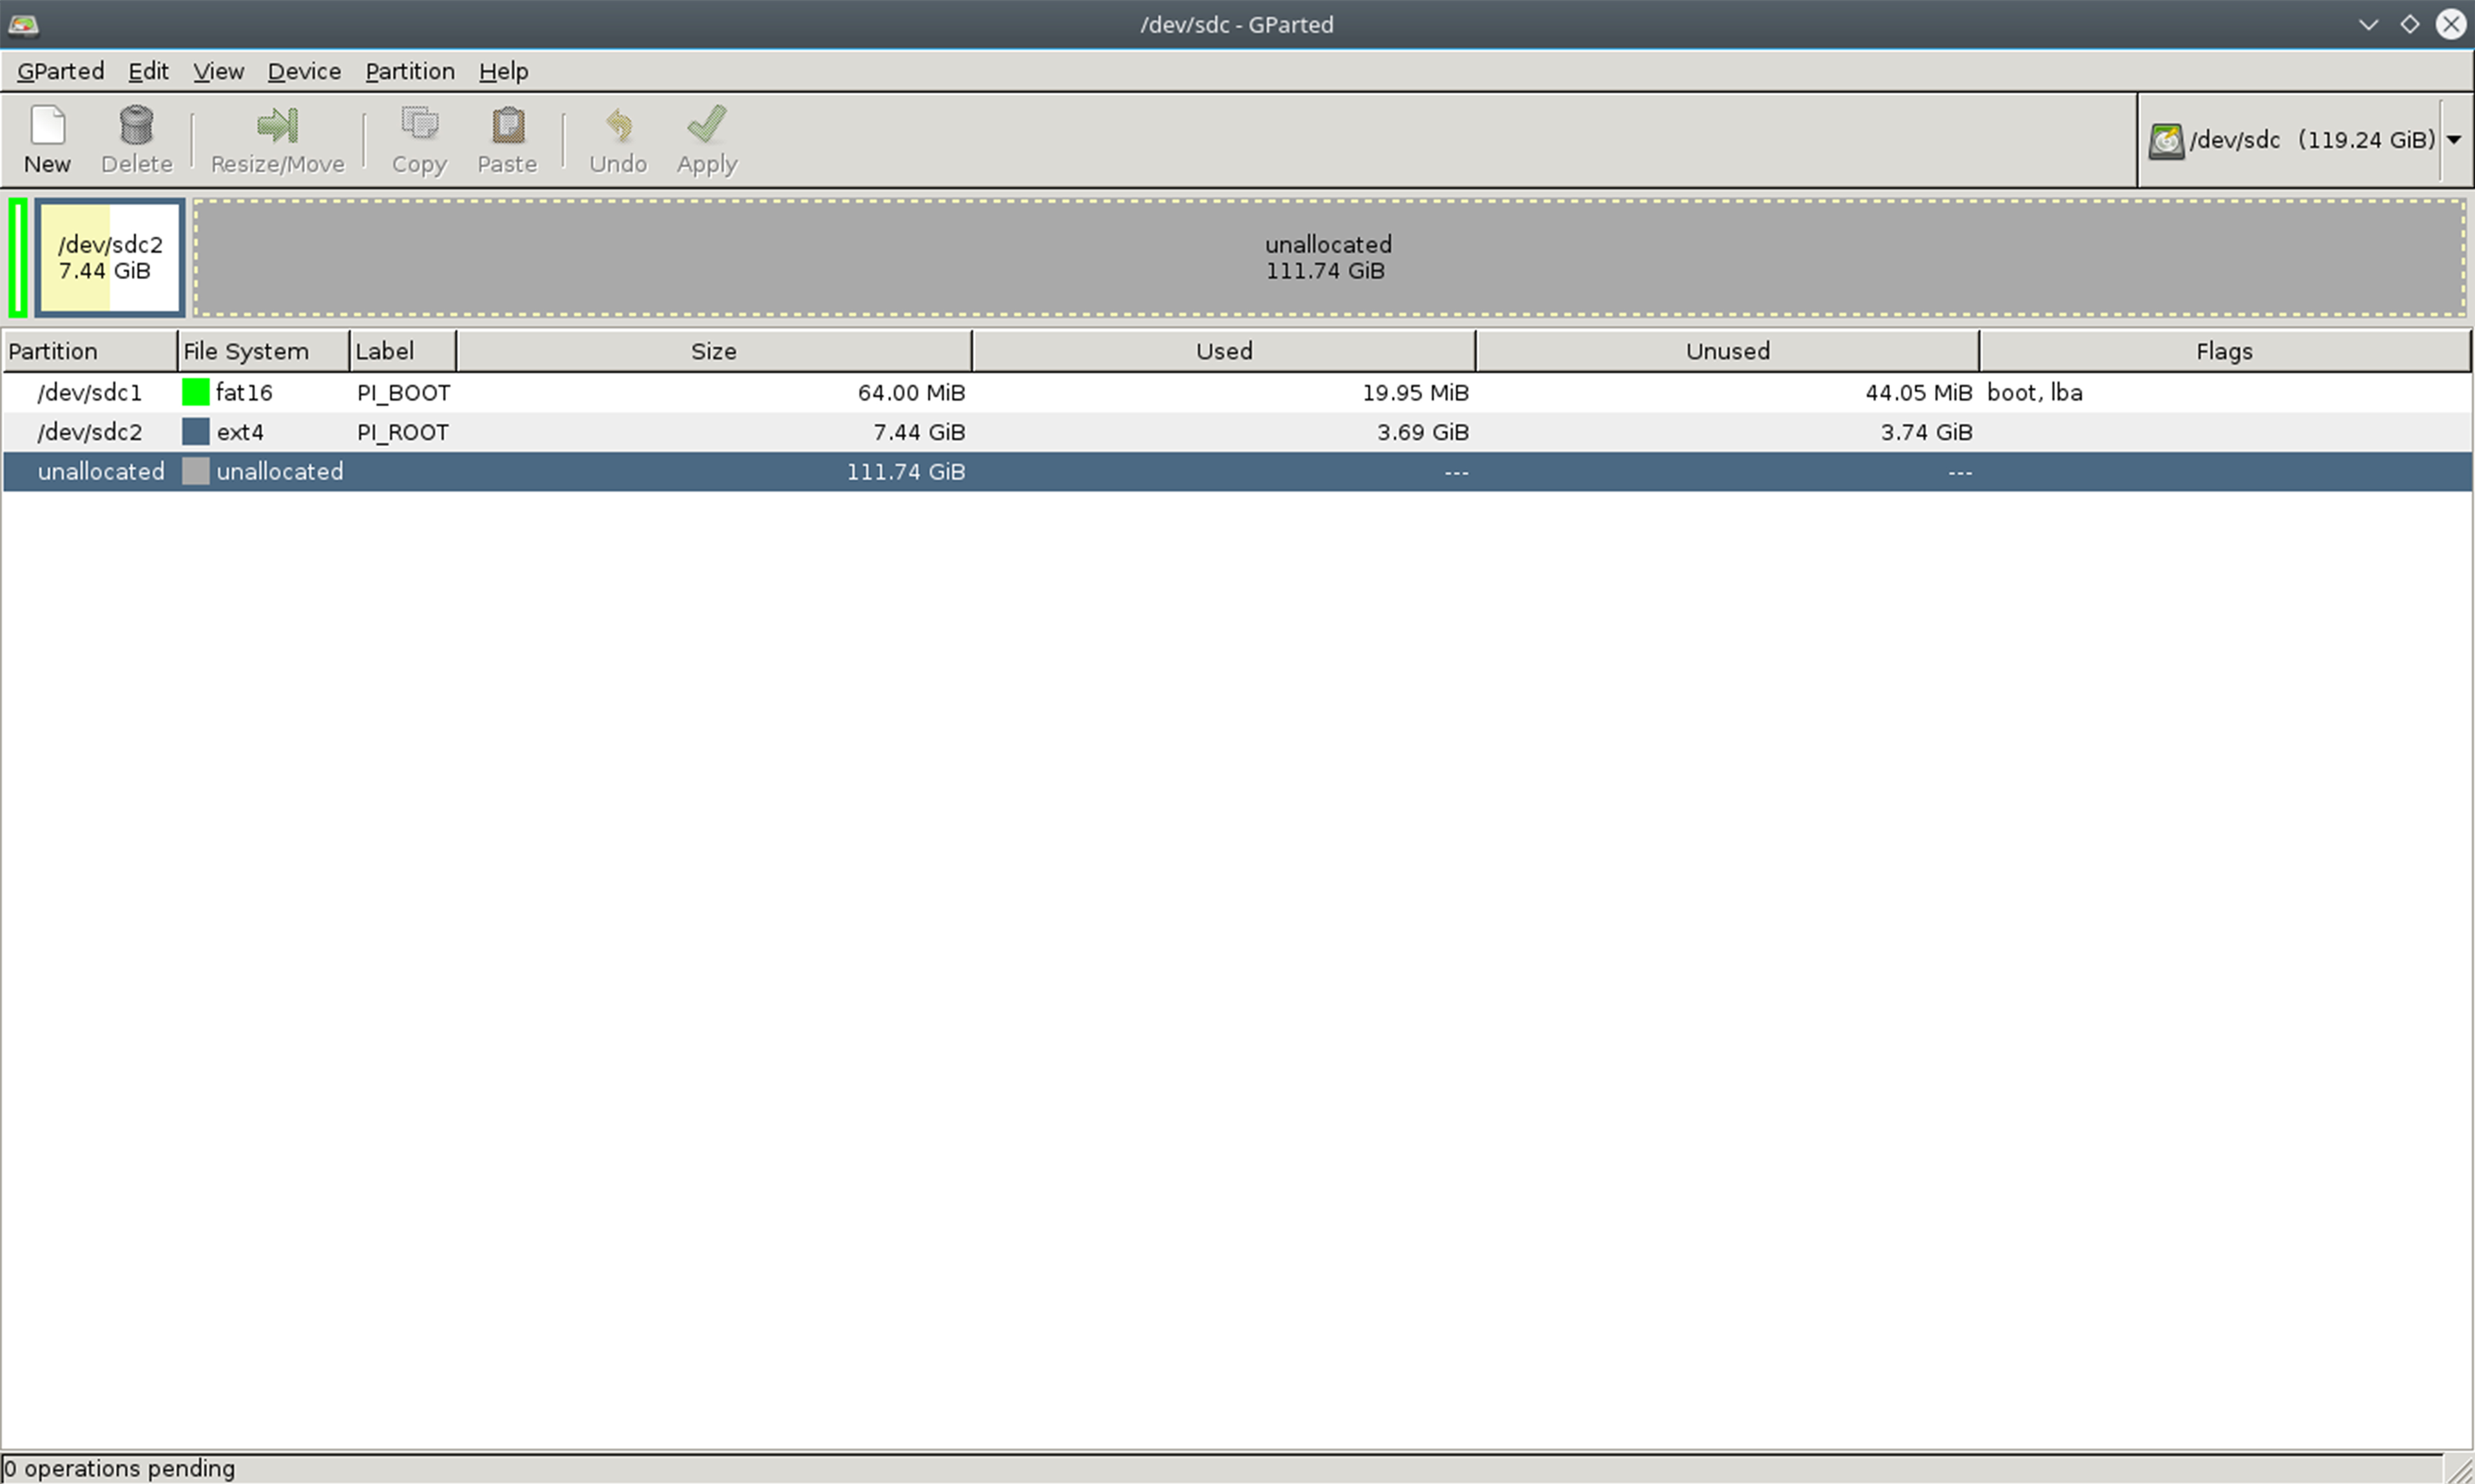
Task: Click the 111.74 GiB size cell in table
Action: (905, 472)
